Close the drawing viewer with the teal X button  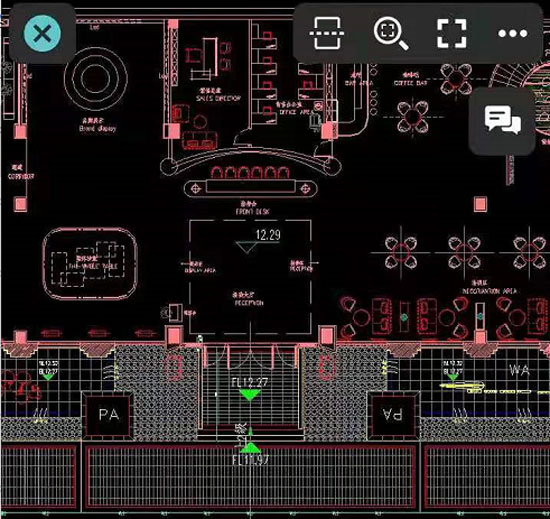coord(42,33)
